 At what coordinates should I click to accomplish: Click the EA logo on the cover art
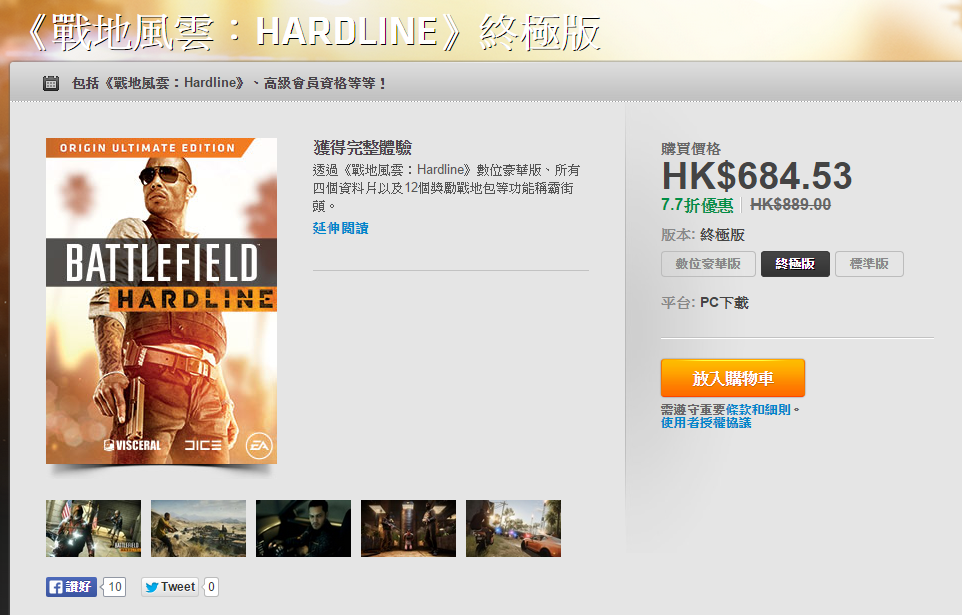259,446
